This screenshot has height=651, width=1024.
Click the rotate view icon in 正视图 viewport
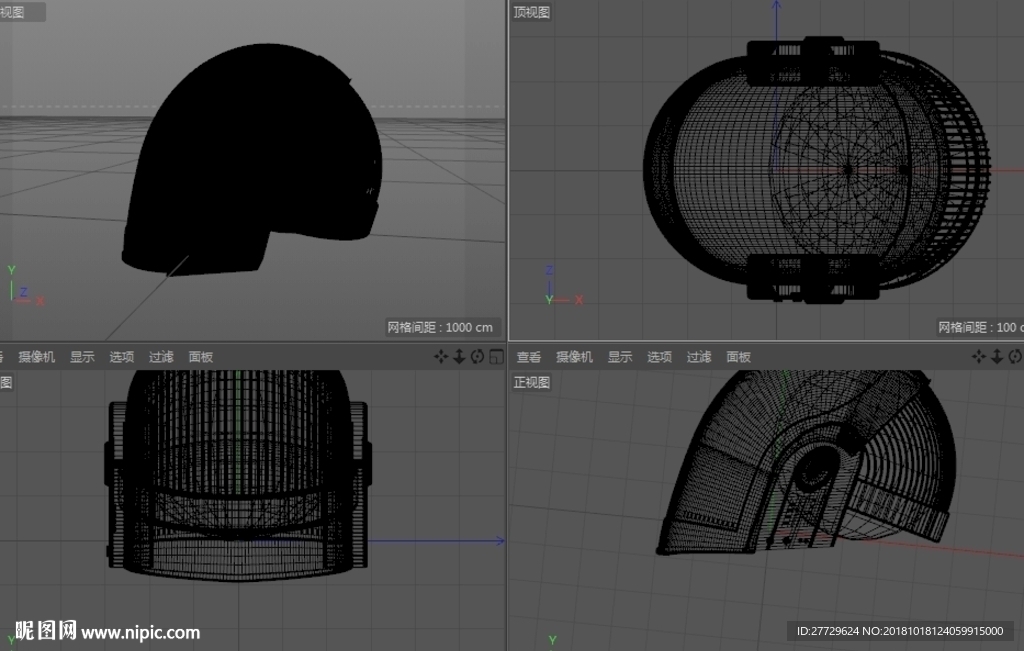point(1015,357)
